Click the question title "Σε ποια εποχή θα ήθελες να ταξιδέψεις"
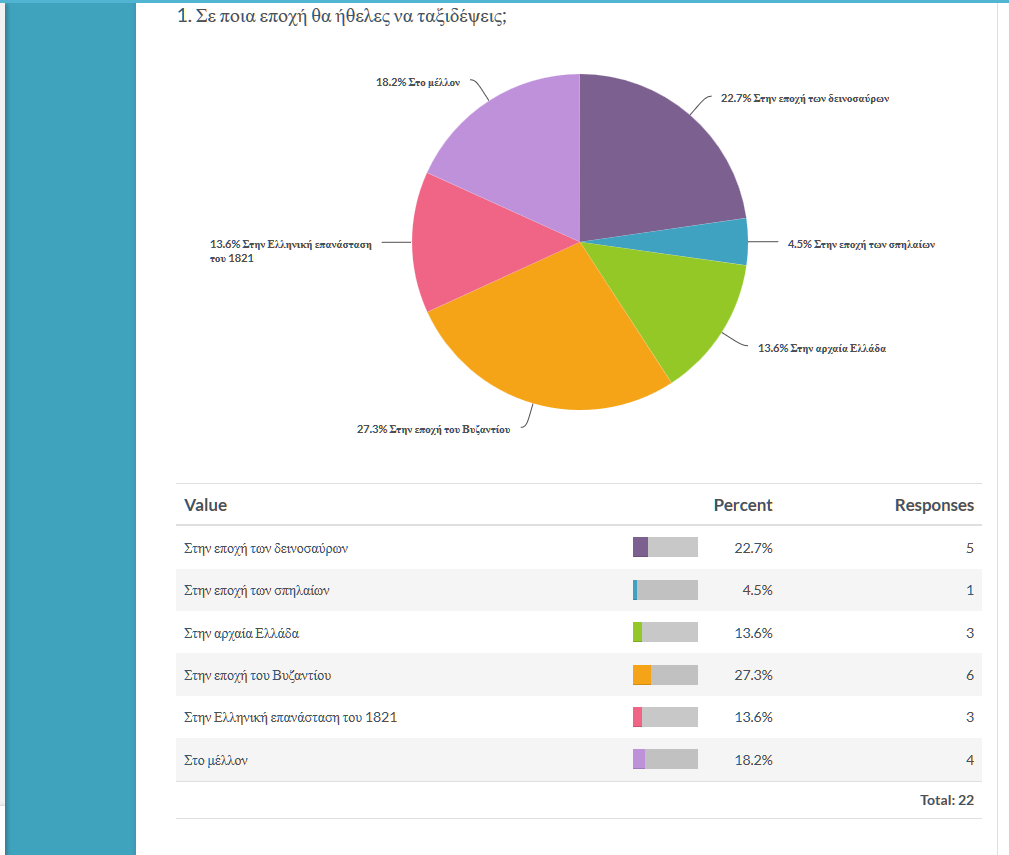Image resolution: width=1009 pixels, height=855 pixels. [341, 17]
